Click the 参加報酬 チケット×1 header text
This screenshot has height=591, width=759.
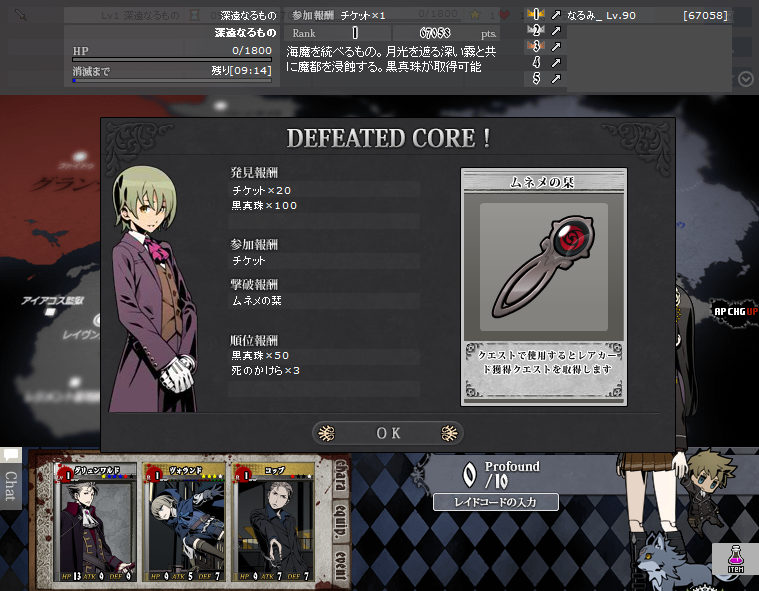[x=339, y=15]
